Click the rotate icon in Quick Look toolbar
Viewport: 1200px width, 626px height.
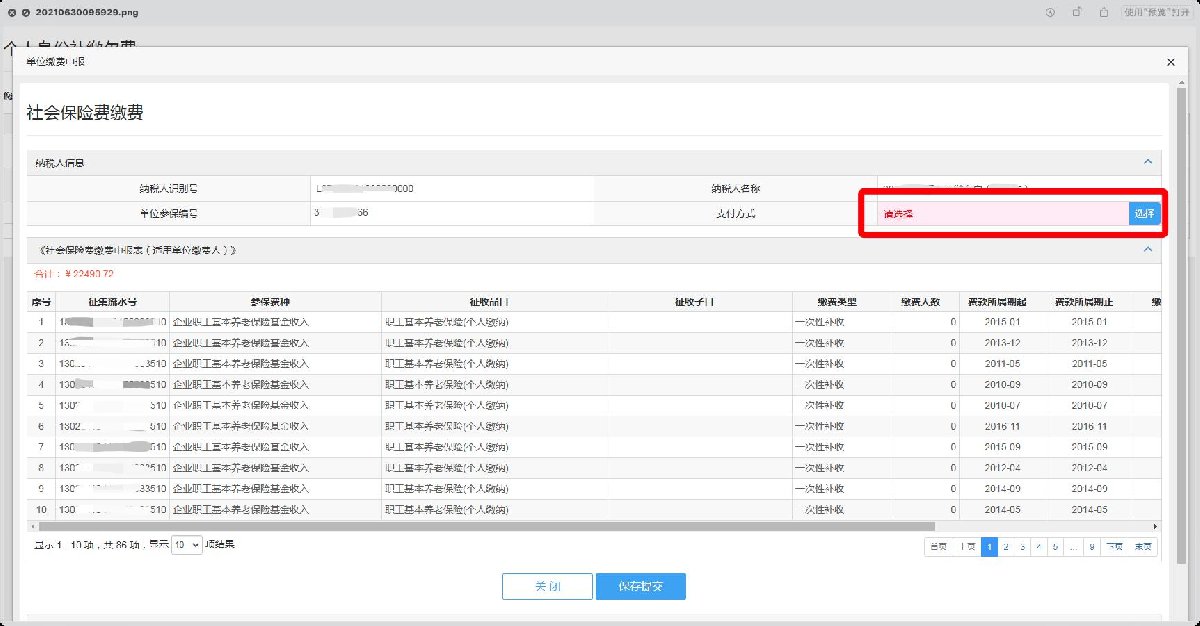(x=1077, y=12)
